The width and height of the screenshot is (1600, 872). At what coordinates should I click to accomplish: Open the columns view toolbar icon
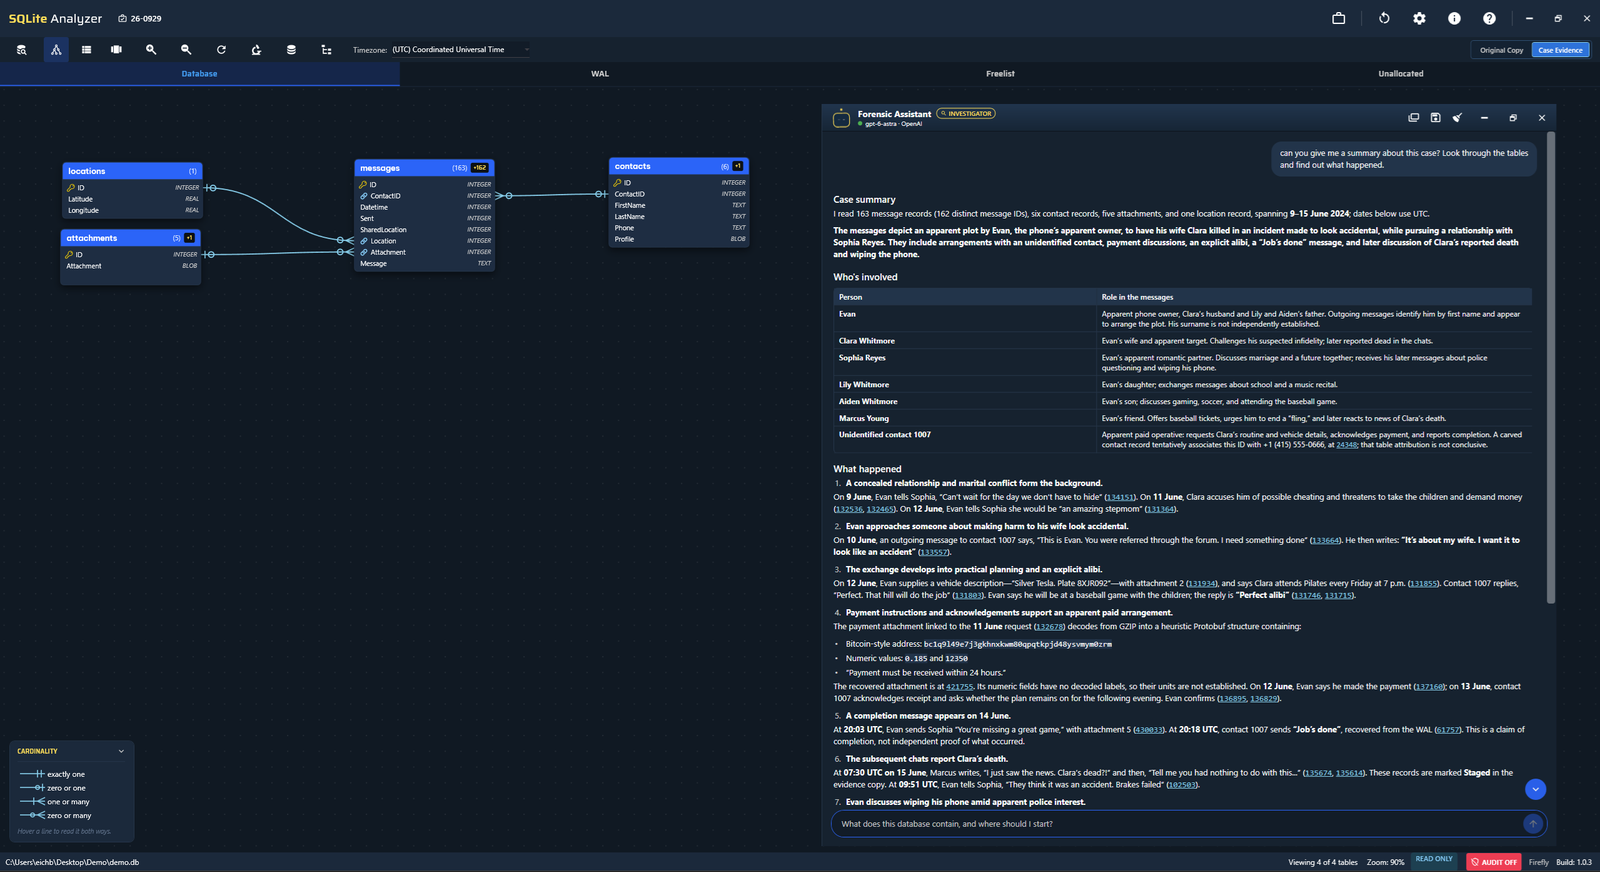tap(116, 50)
